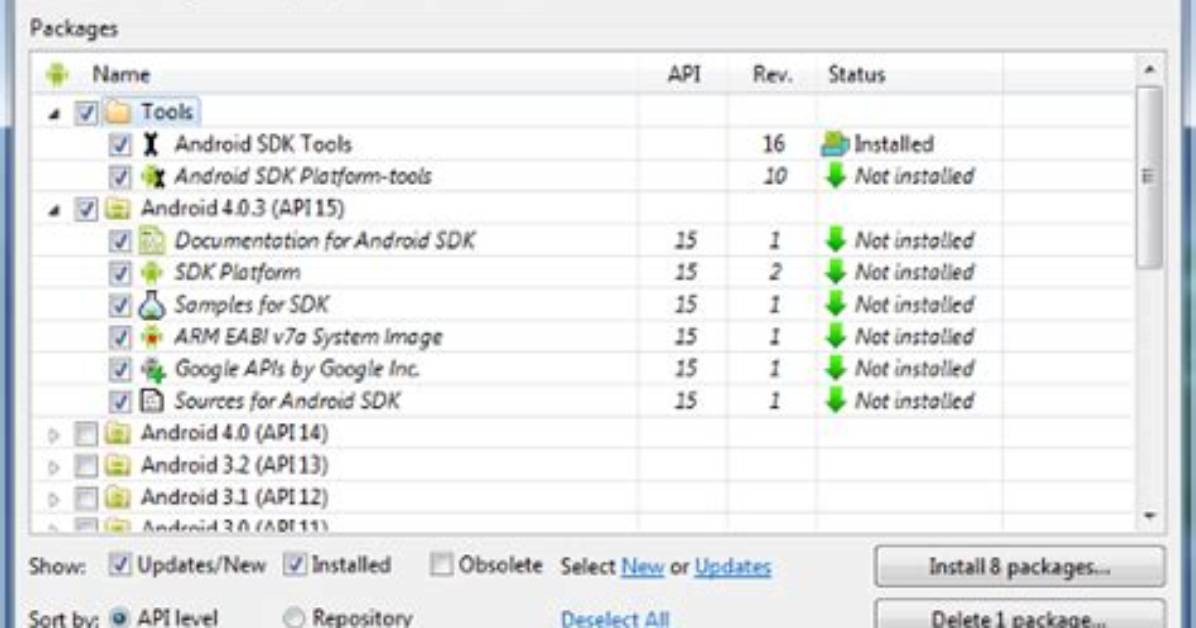Click the green download arrow for ARM EABI row
Screen dimensions: 1196x628
click(x=836, y=336)
